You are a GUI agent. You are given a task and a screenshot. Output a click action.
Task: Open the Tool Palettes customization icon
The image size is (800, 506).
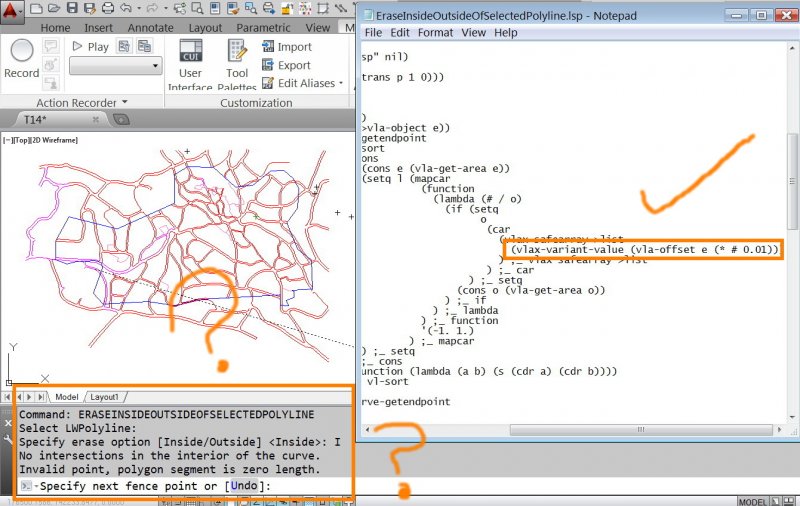click(237, 64)
